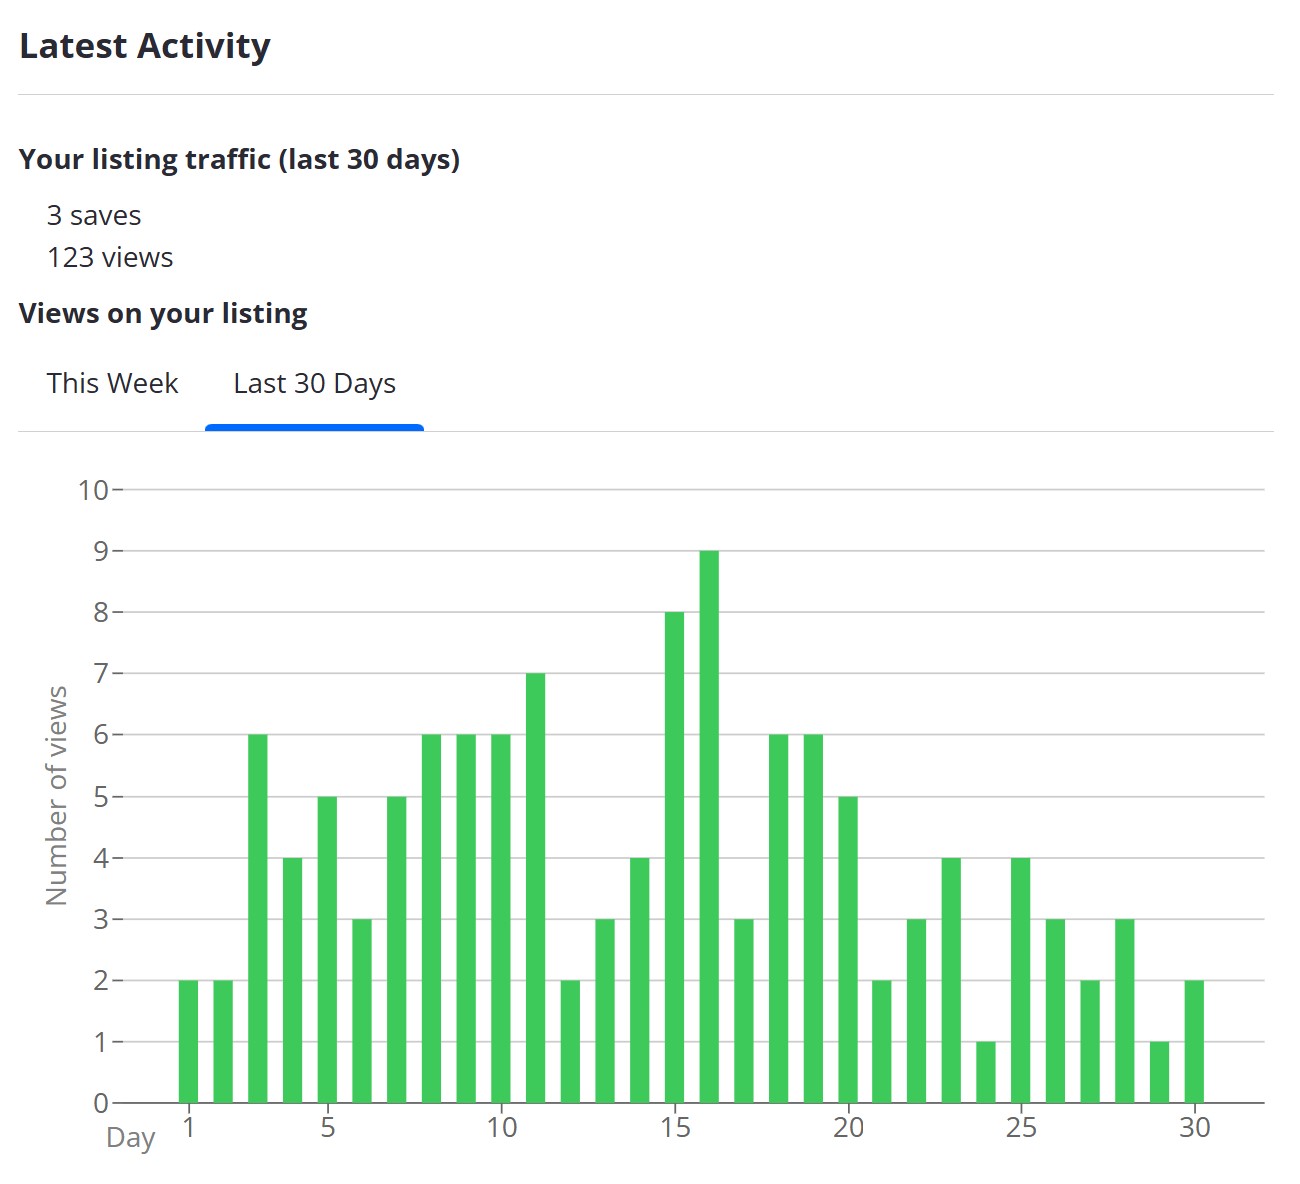Screen dimensions: 1300x1184
Task: Click the day 6 bar with 3 views
Action: tap(362, 1010)
